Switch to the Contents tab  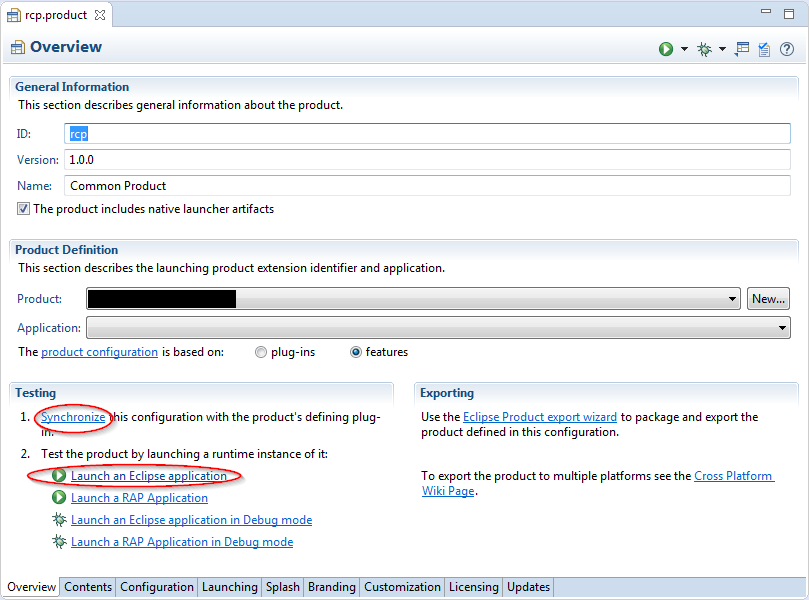[x=88, y=587]
